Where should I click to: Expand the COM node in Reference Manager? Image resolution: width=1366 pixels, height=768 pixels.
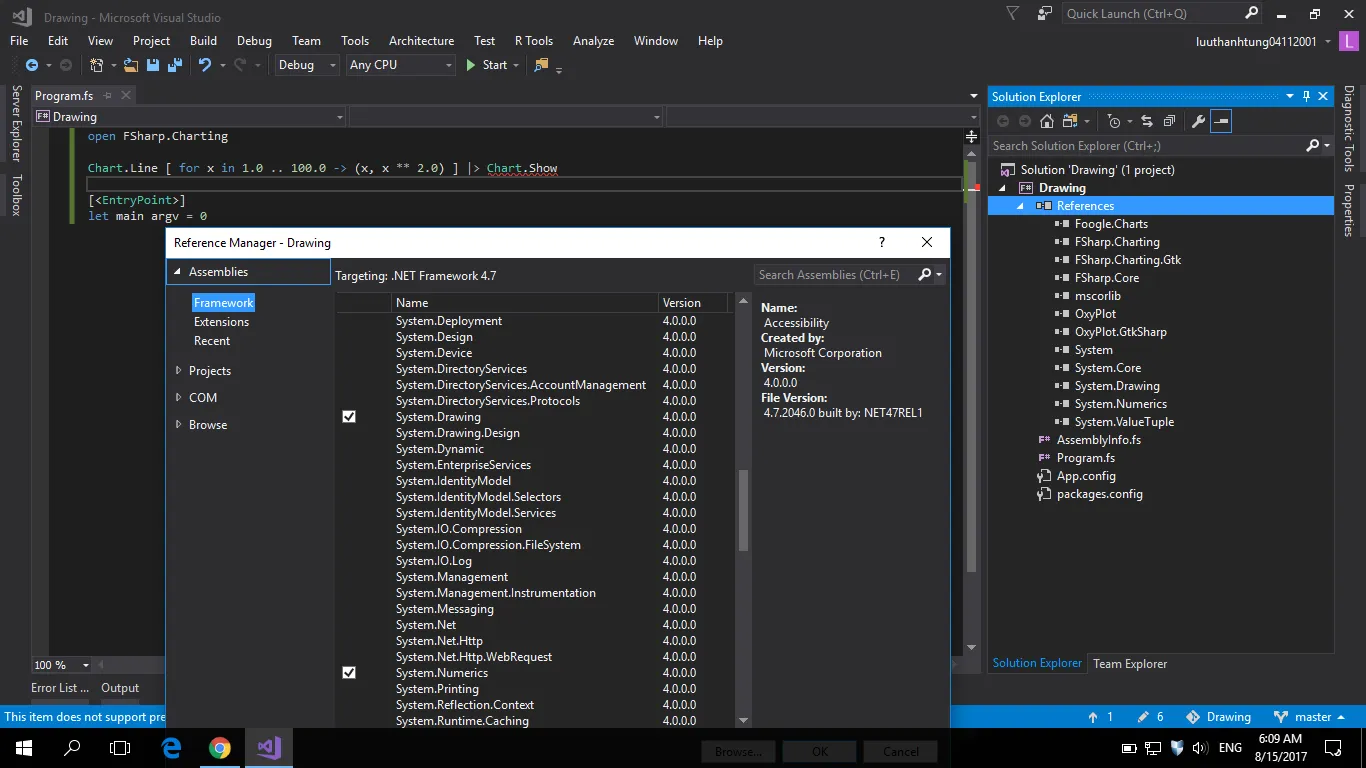pos(180,398)
